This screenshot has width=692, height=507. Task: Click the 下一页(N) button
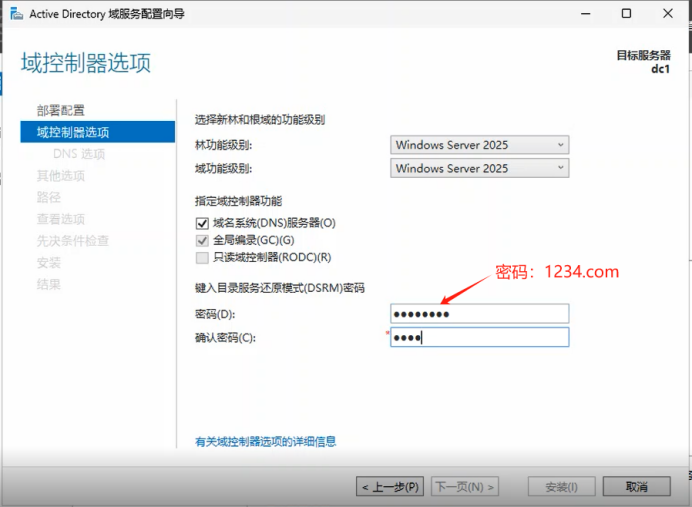click(x=465, y=487)
